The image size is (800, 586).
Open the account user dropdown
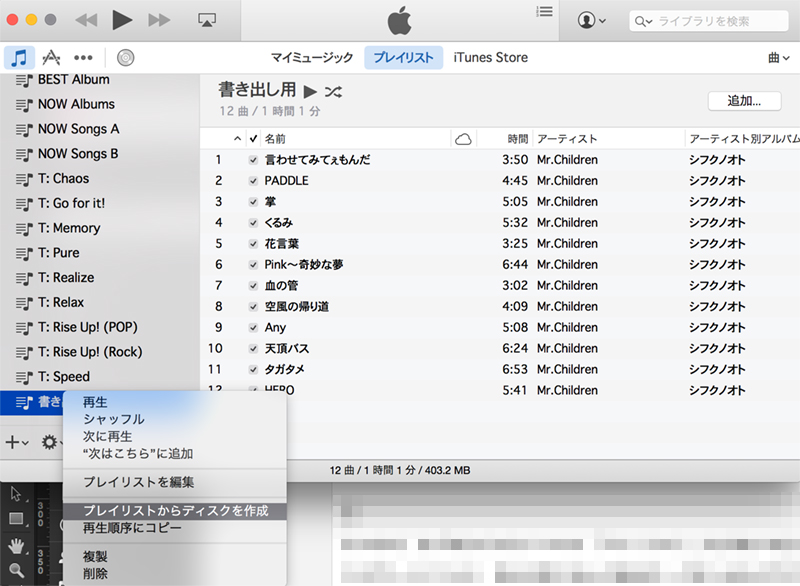tap(591, 20)
